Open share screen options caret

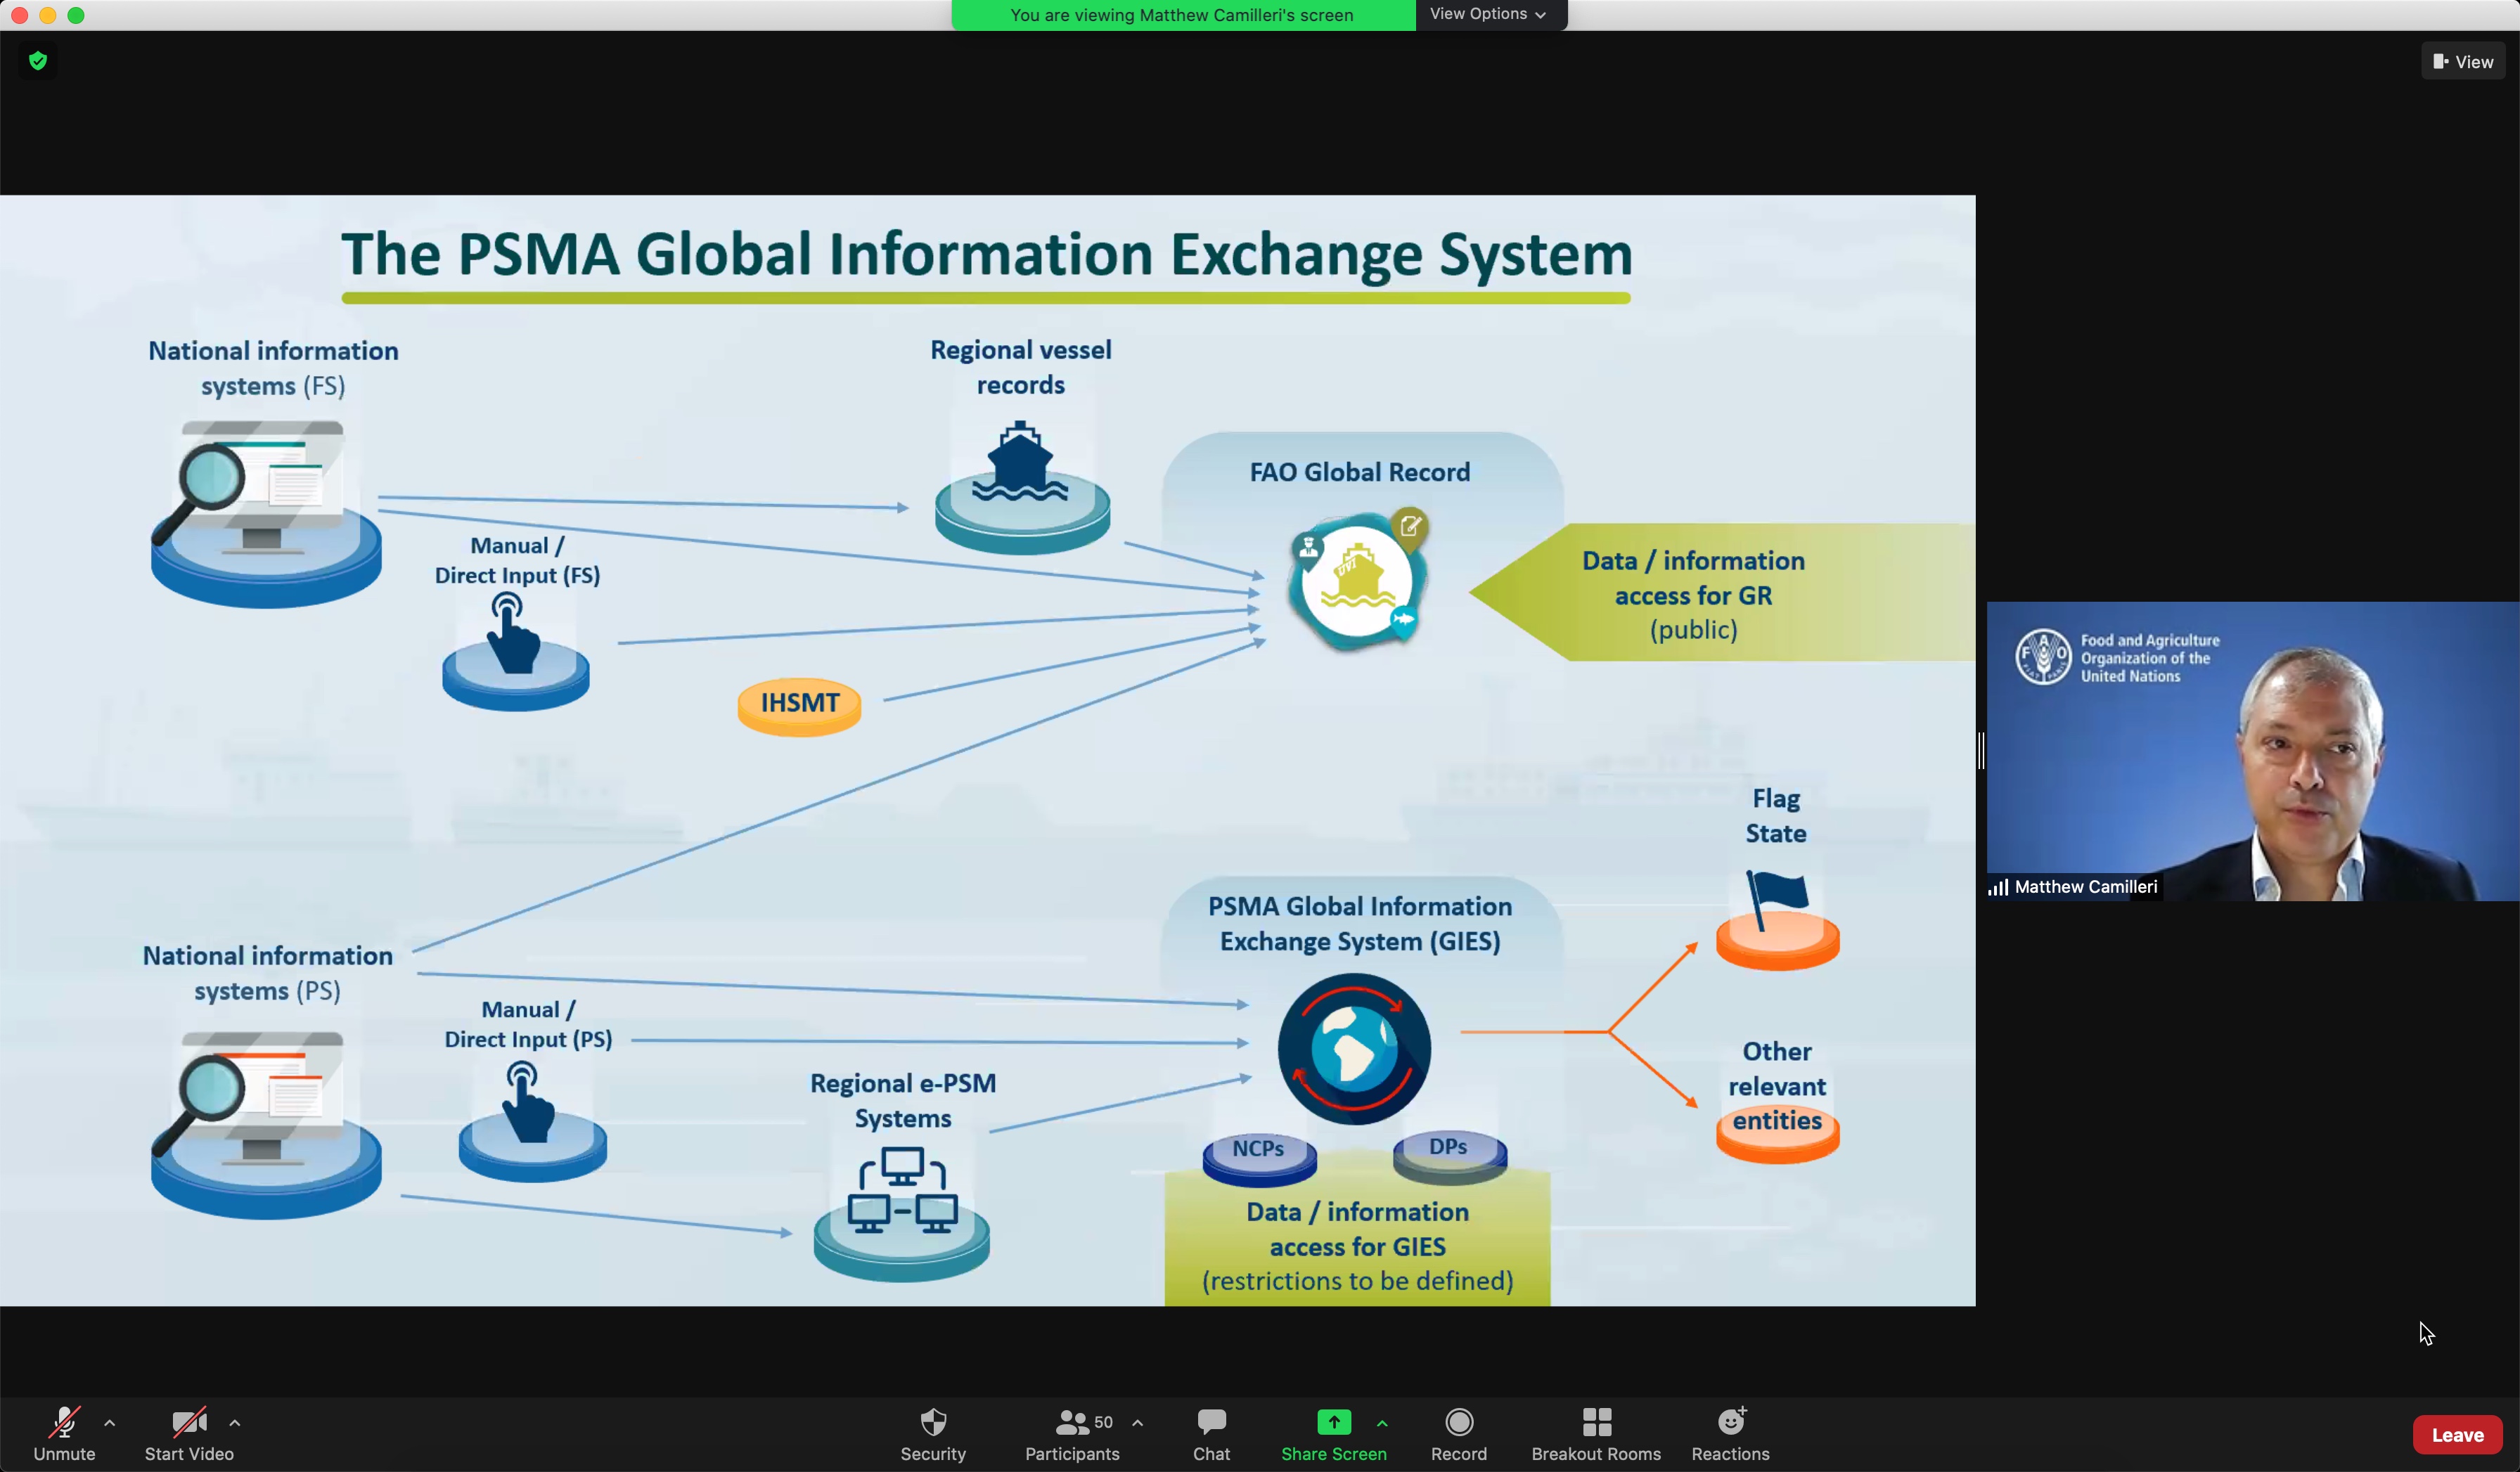pyautogui.click(x=1382, y=1422)
